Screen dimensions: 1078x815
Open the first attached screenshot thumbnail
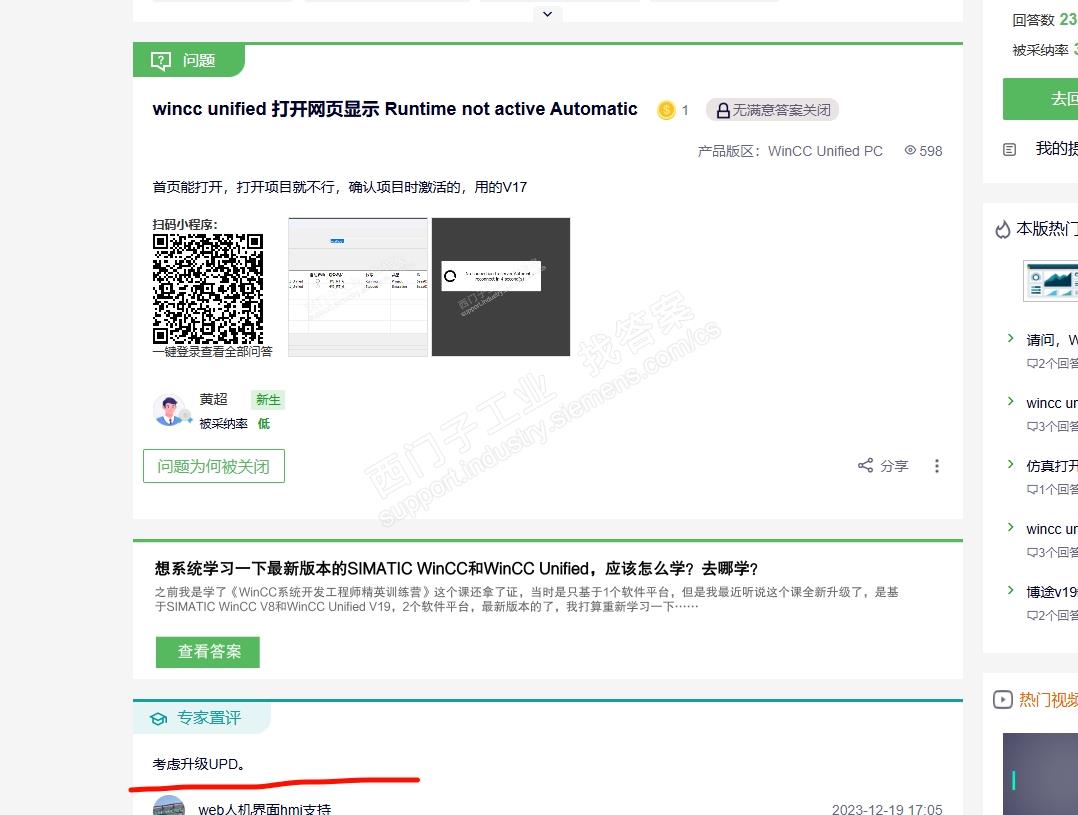[358, 287]
